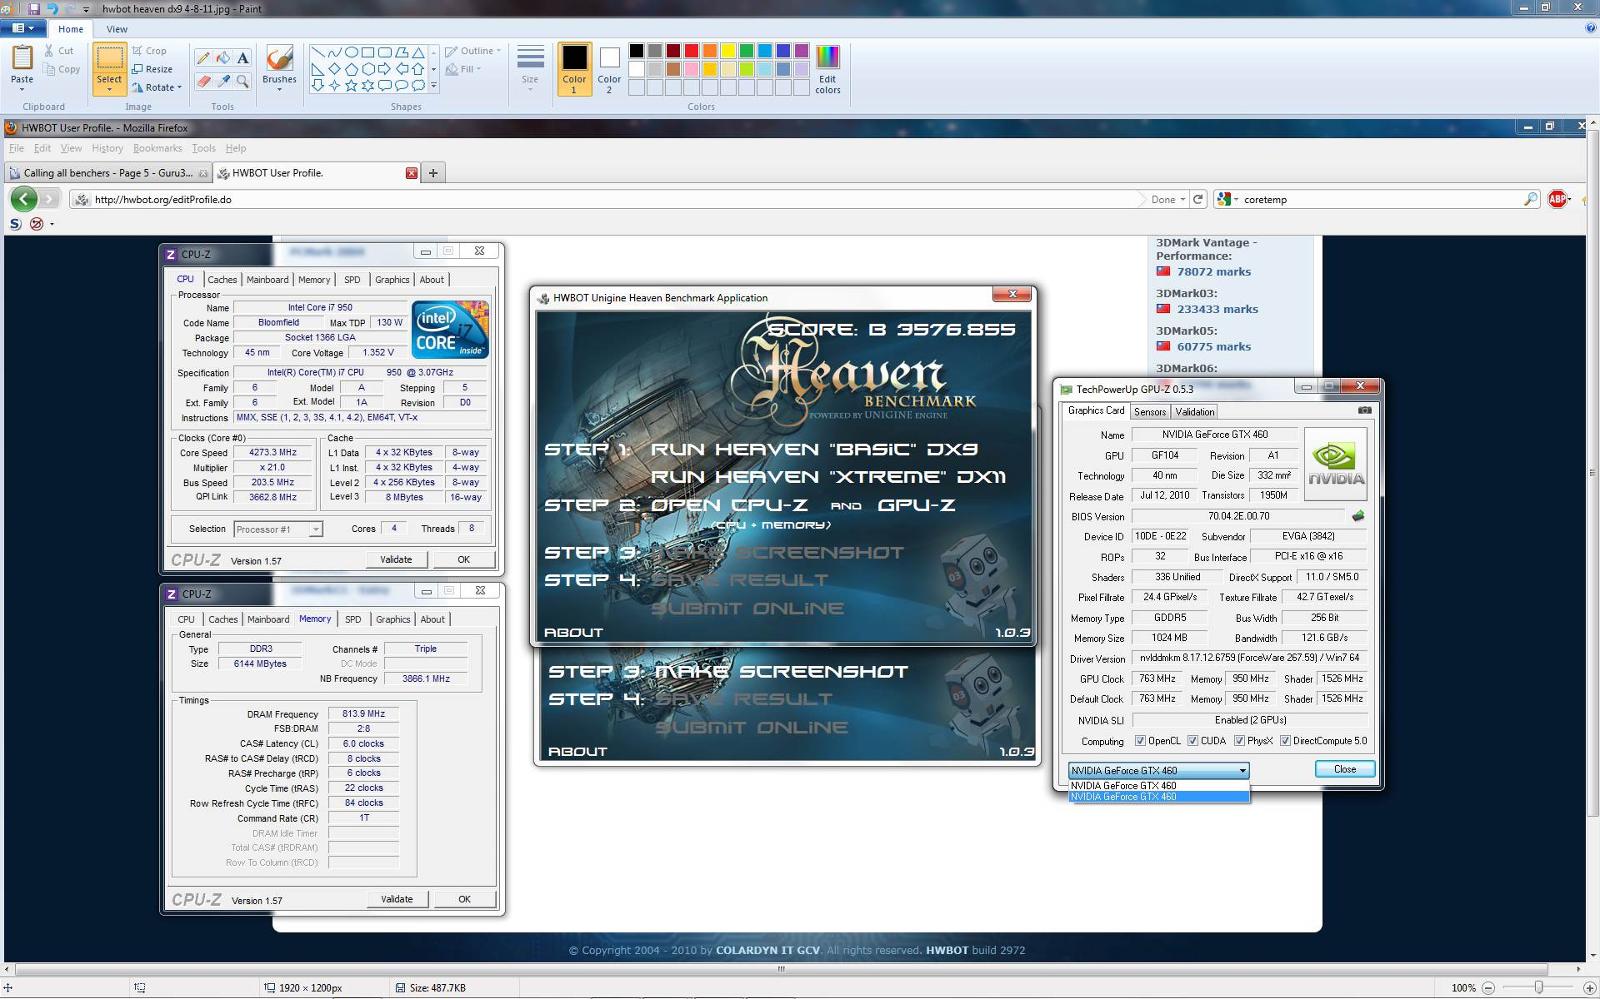The image size is (1600, 999).
Task: Click Close button in GPU-Z
Action: [x=1345, y=769]
